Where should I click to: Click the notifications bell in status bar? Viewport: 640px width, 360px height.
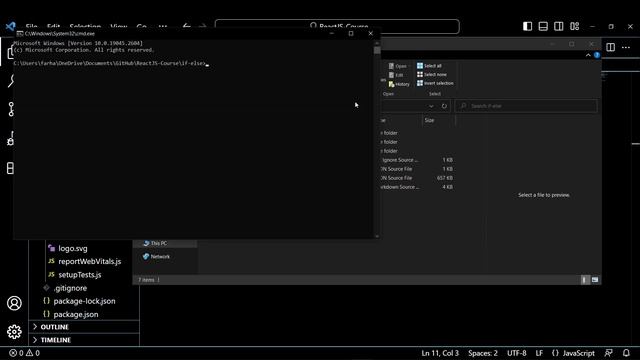(627, 353)
